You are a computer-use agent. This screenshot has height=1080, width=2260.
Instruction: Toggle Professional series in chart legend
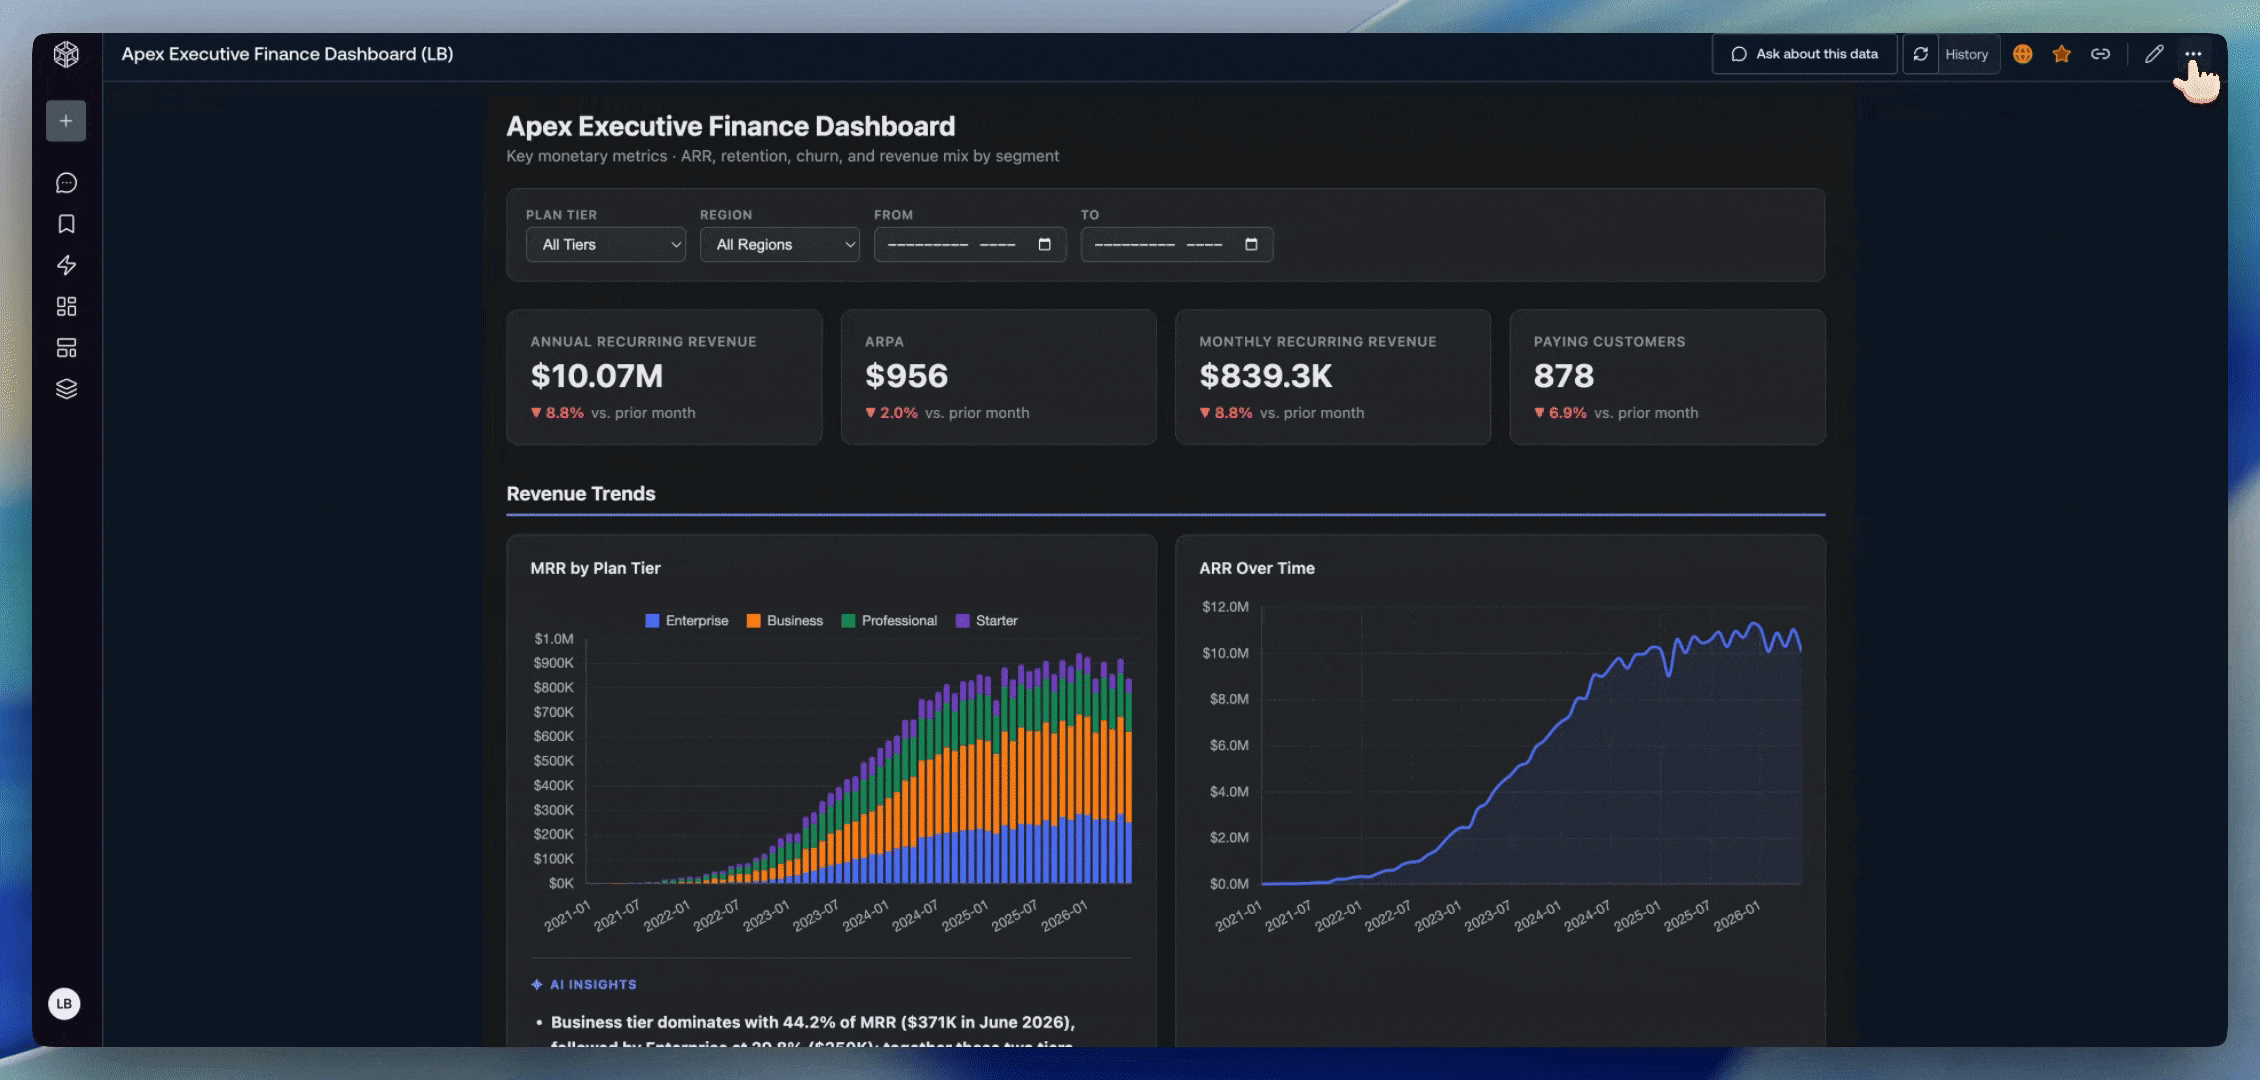coord(889,621)
